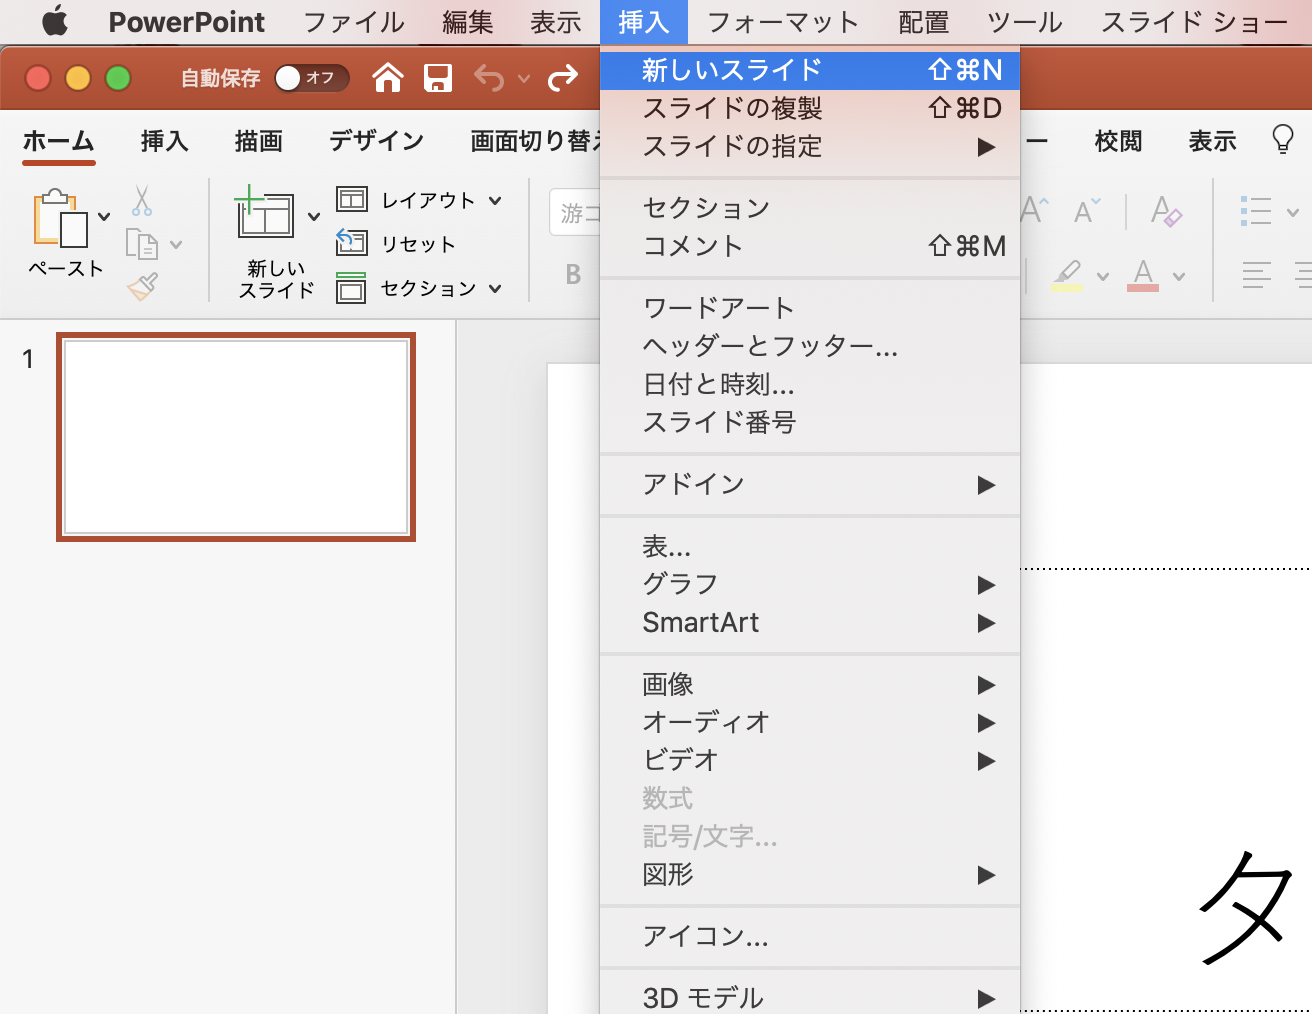Open アドイン submenu
The image size is (1312, 1014).
[810, 484]
